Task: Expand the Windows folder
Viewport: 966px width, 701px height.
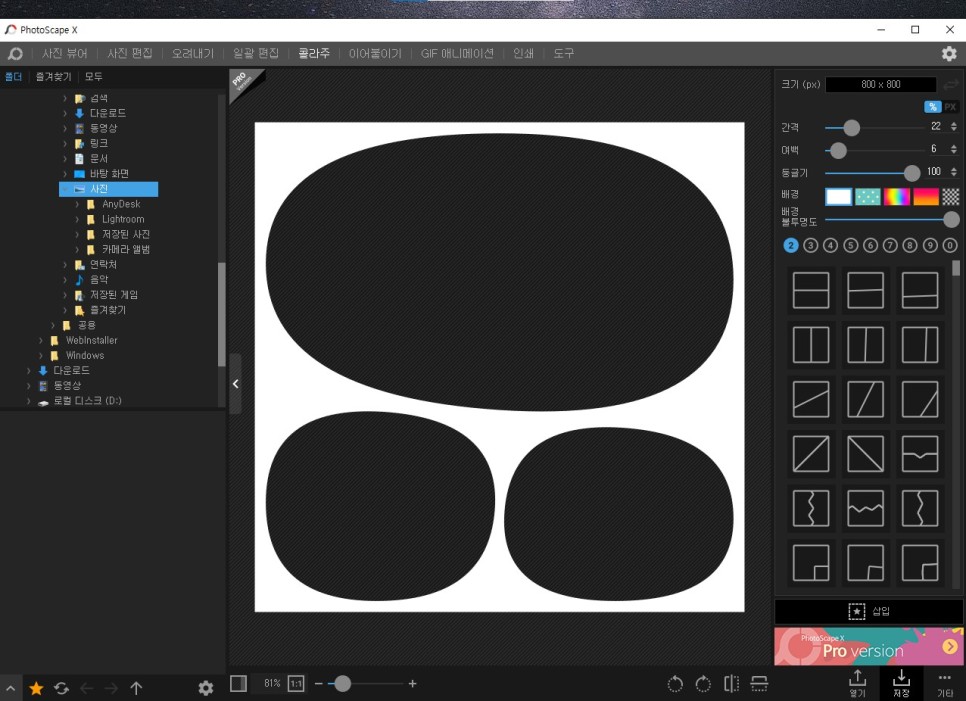Action: click(x=41, y=355)
